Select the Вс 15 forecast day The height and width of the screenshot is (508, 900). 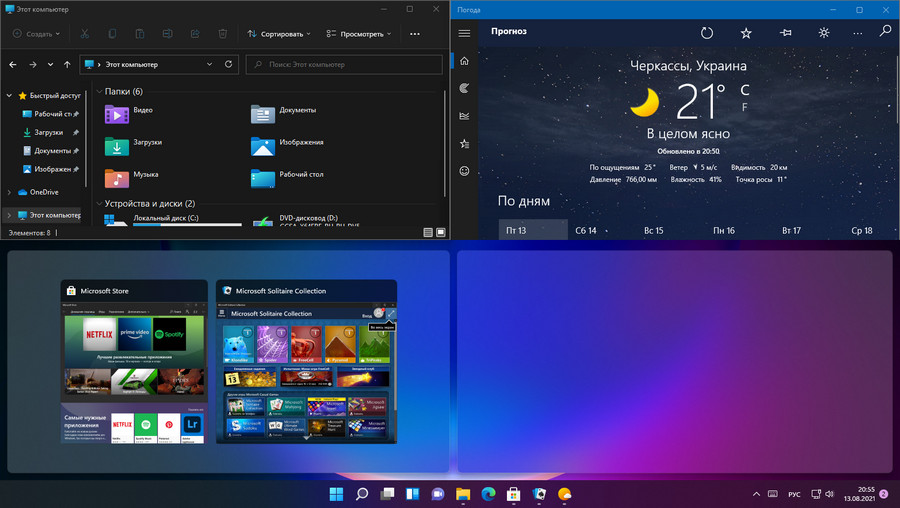tap(653, 230)
